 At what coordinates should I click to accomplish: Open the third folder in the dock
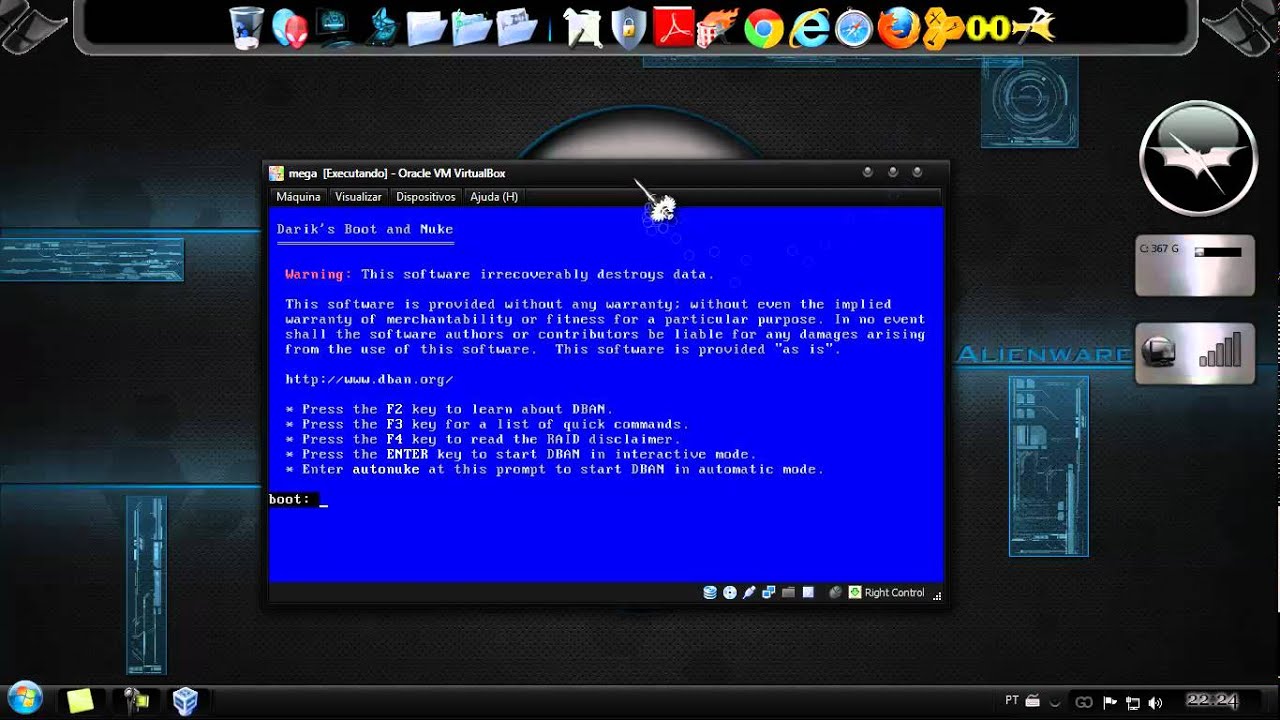click(x=517, y=28)
